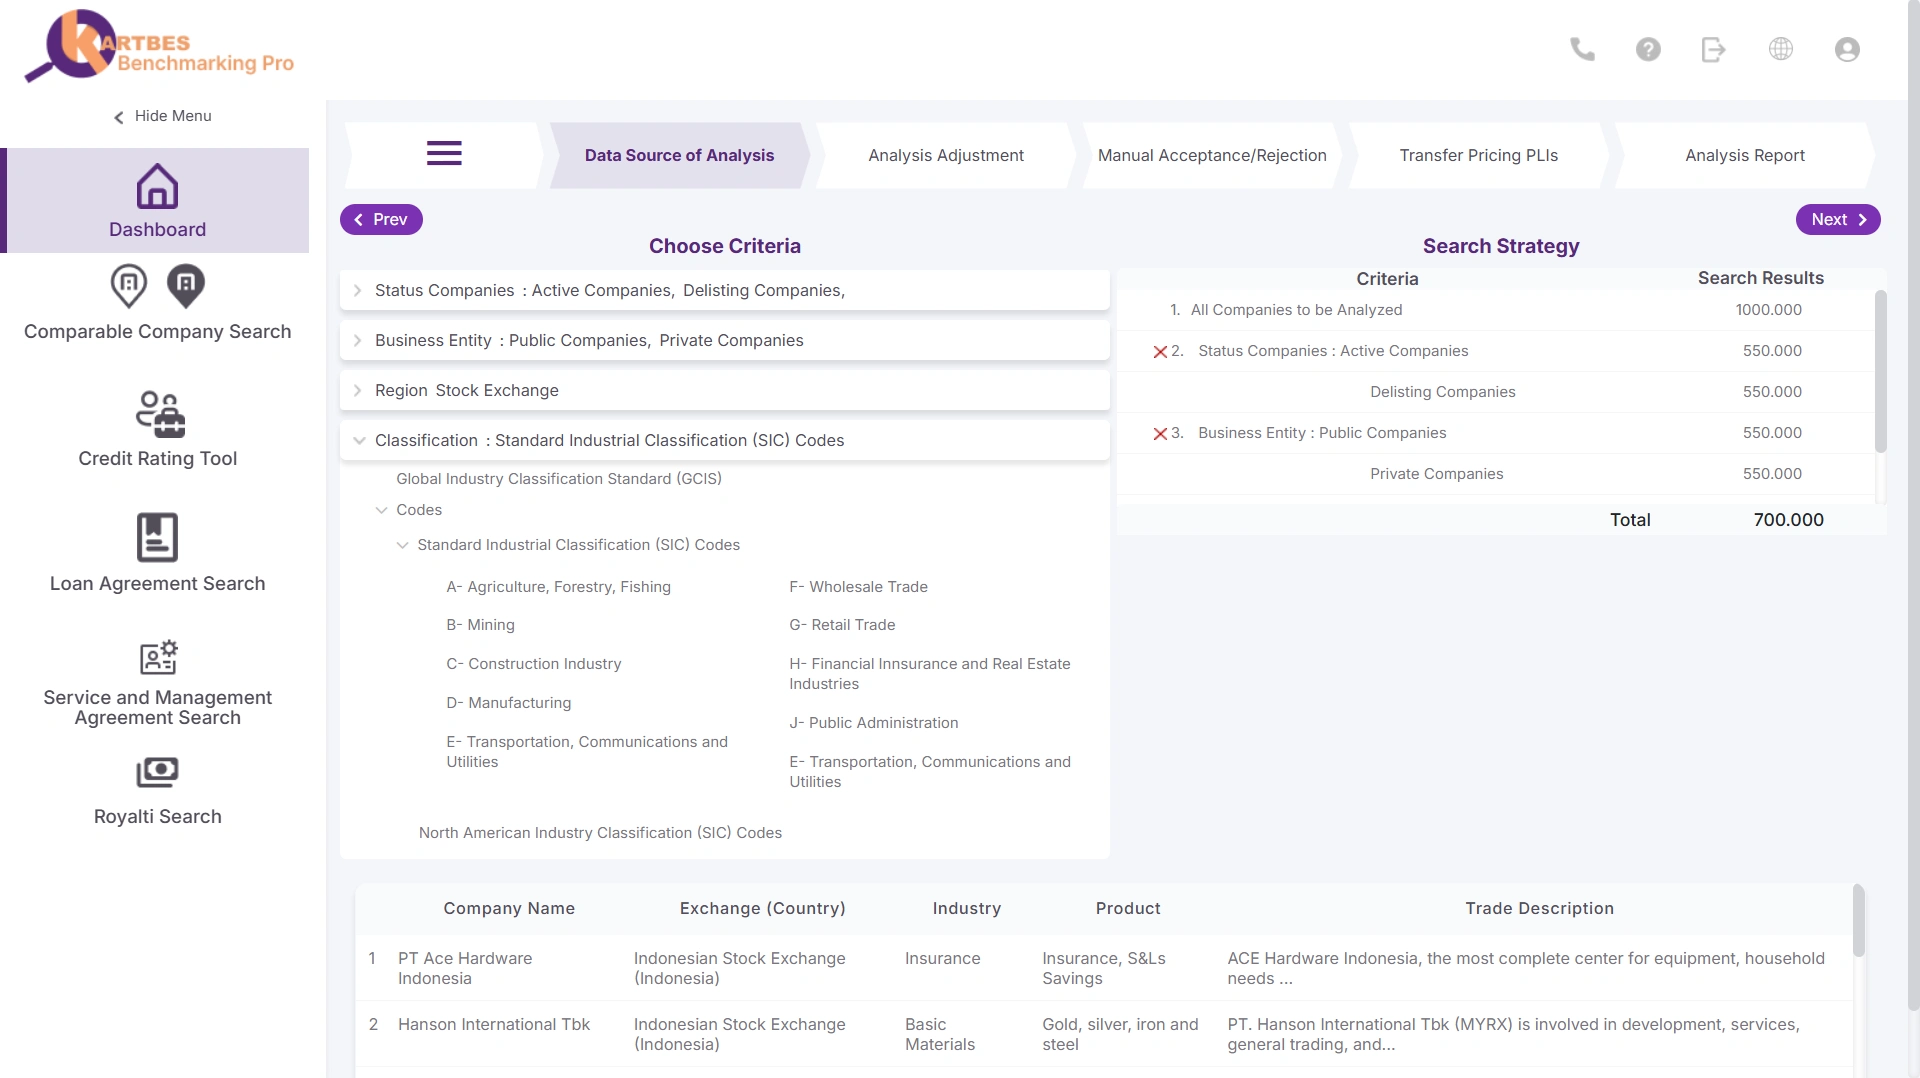Open Transfer Pricing PLIs tab

pyautogui.click(x=1478, y=155)
